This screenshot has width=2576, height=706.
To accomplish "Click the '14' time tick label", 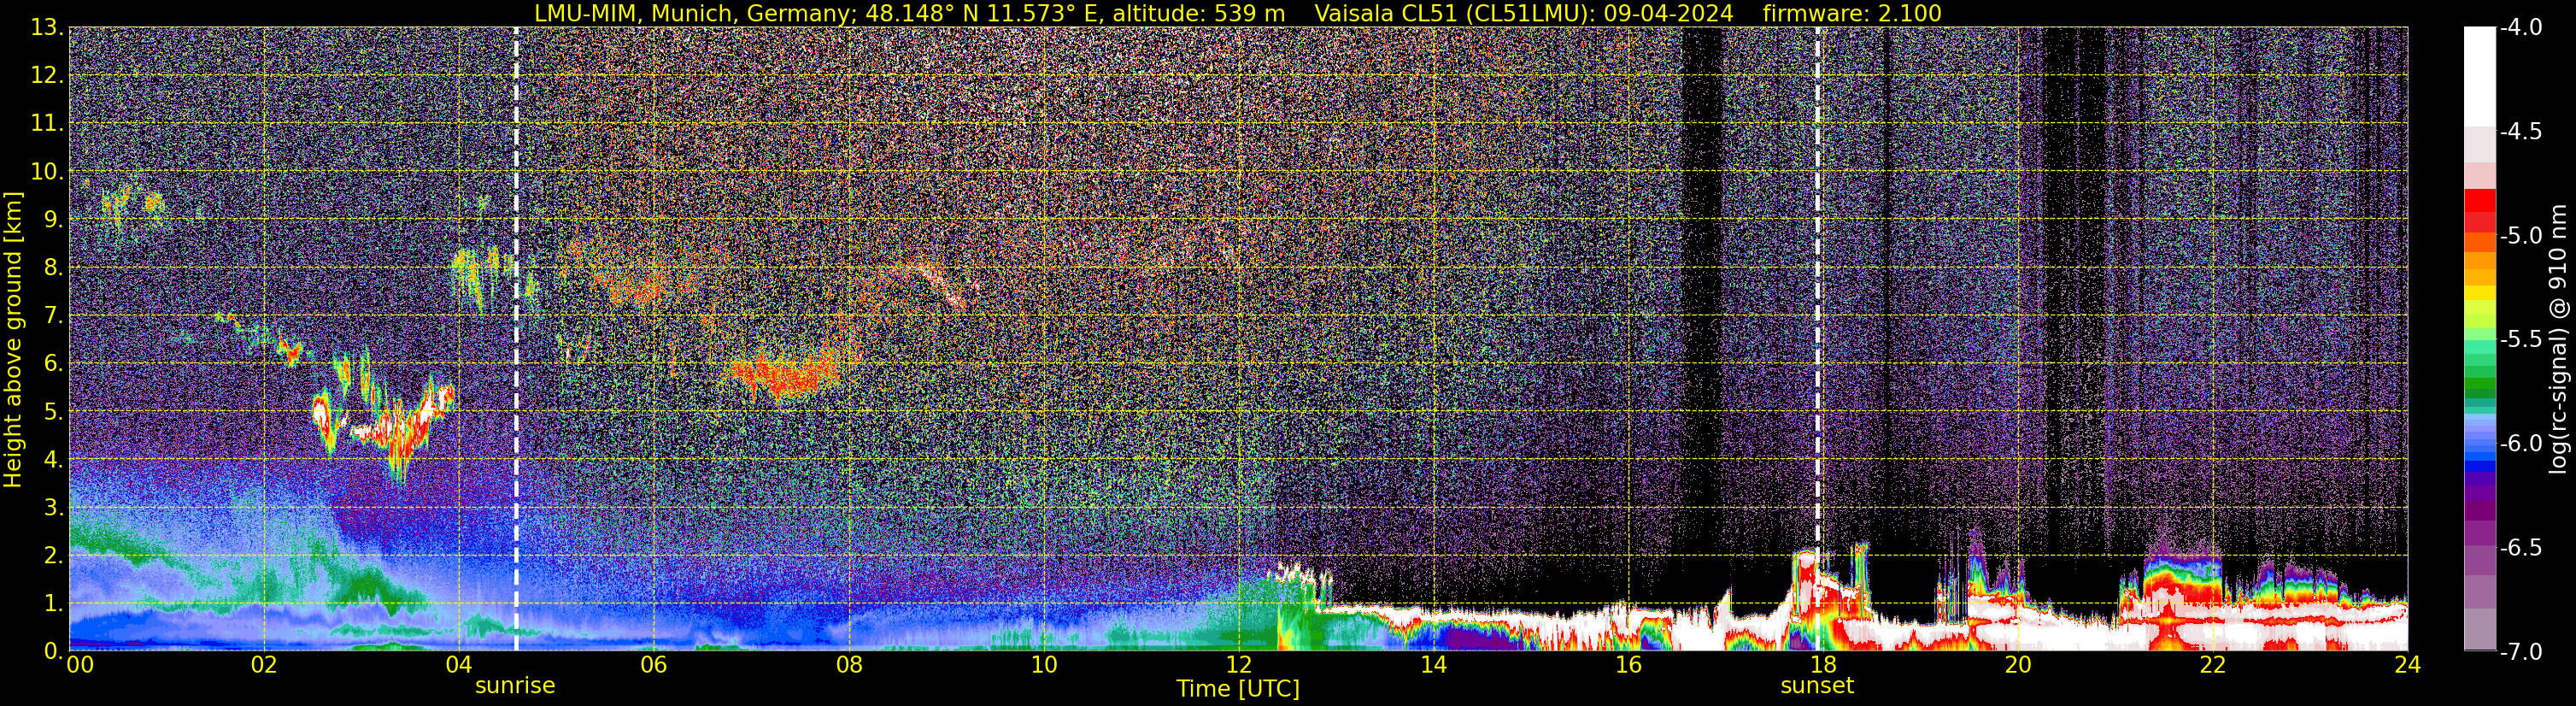I will [x=1434, y=665].
